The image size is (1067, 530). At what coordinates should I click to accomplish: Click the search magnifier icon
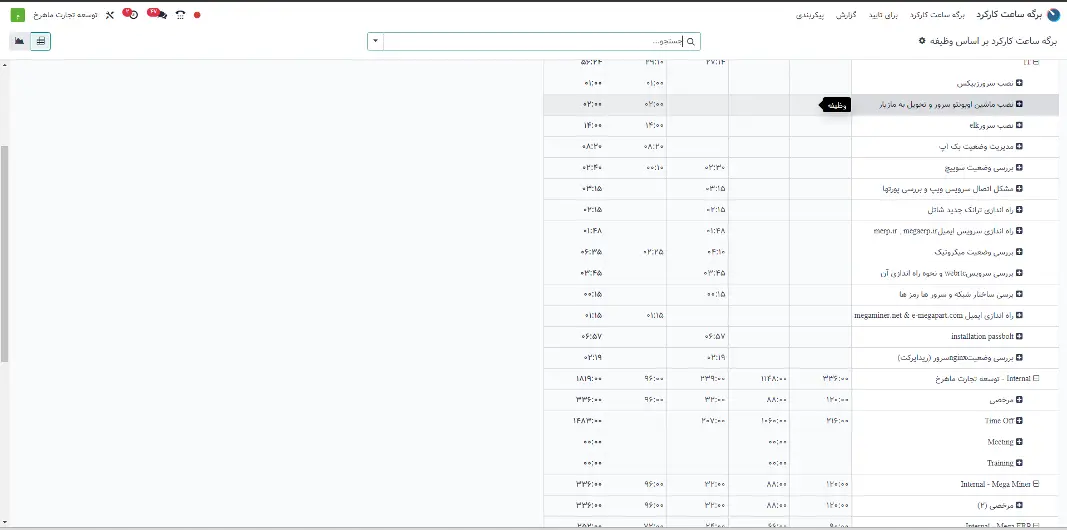[690, 41]
